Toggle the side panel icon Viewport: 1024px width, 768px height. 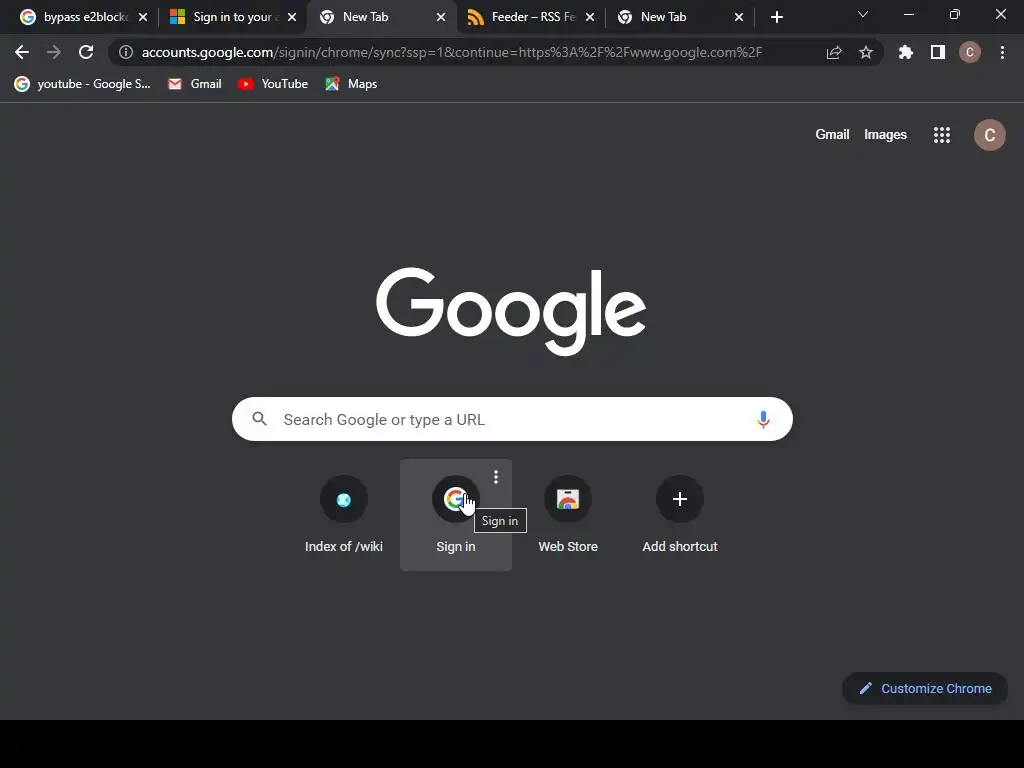[938, 52]
